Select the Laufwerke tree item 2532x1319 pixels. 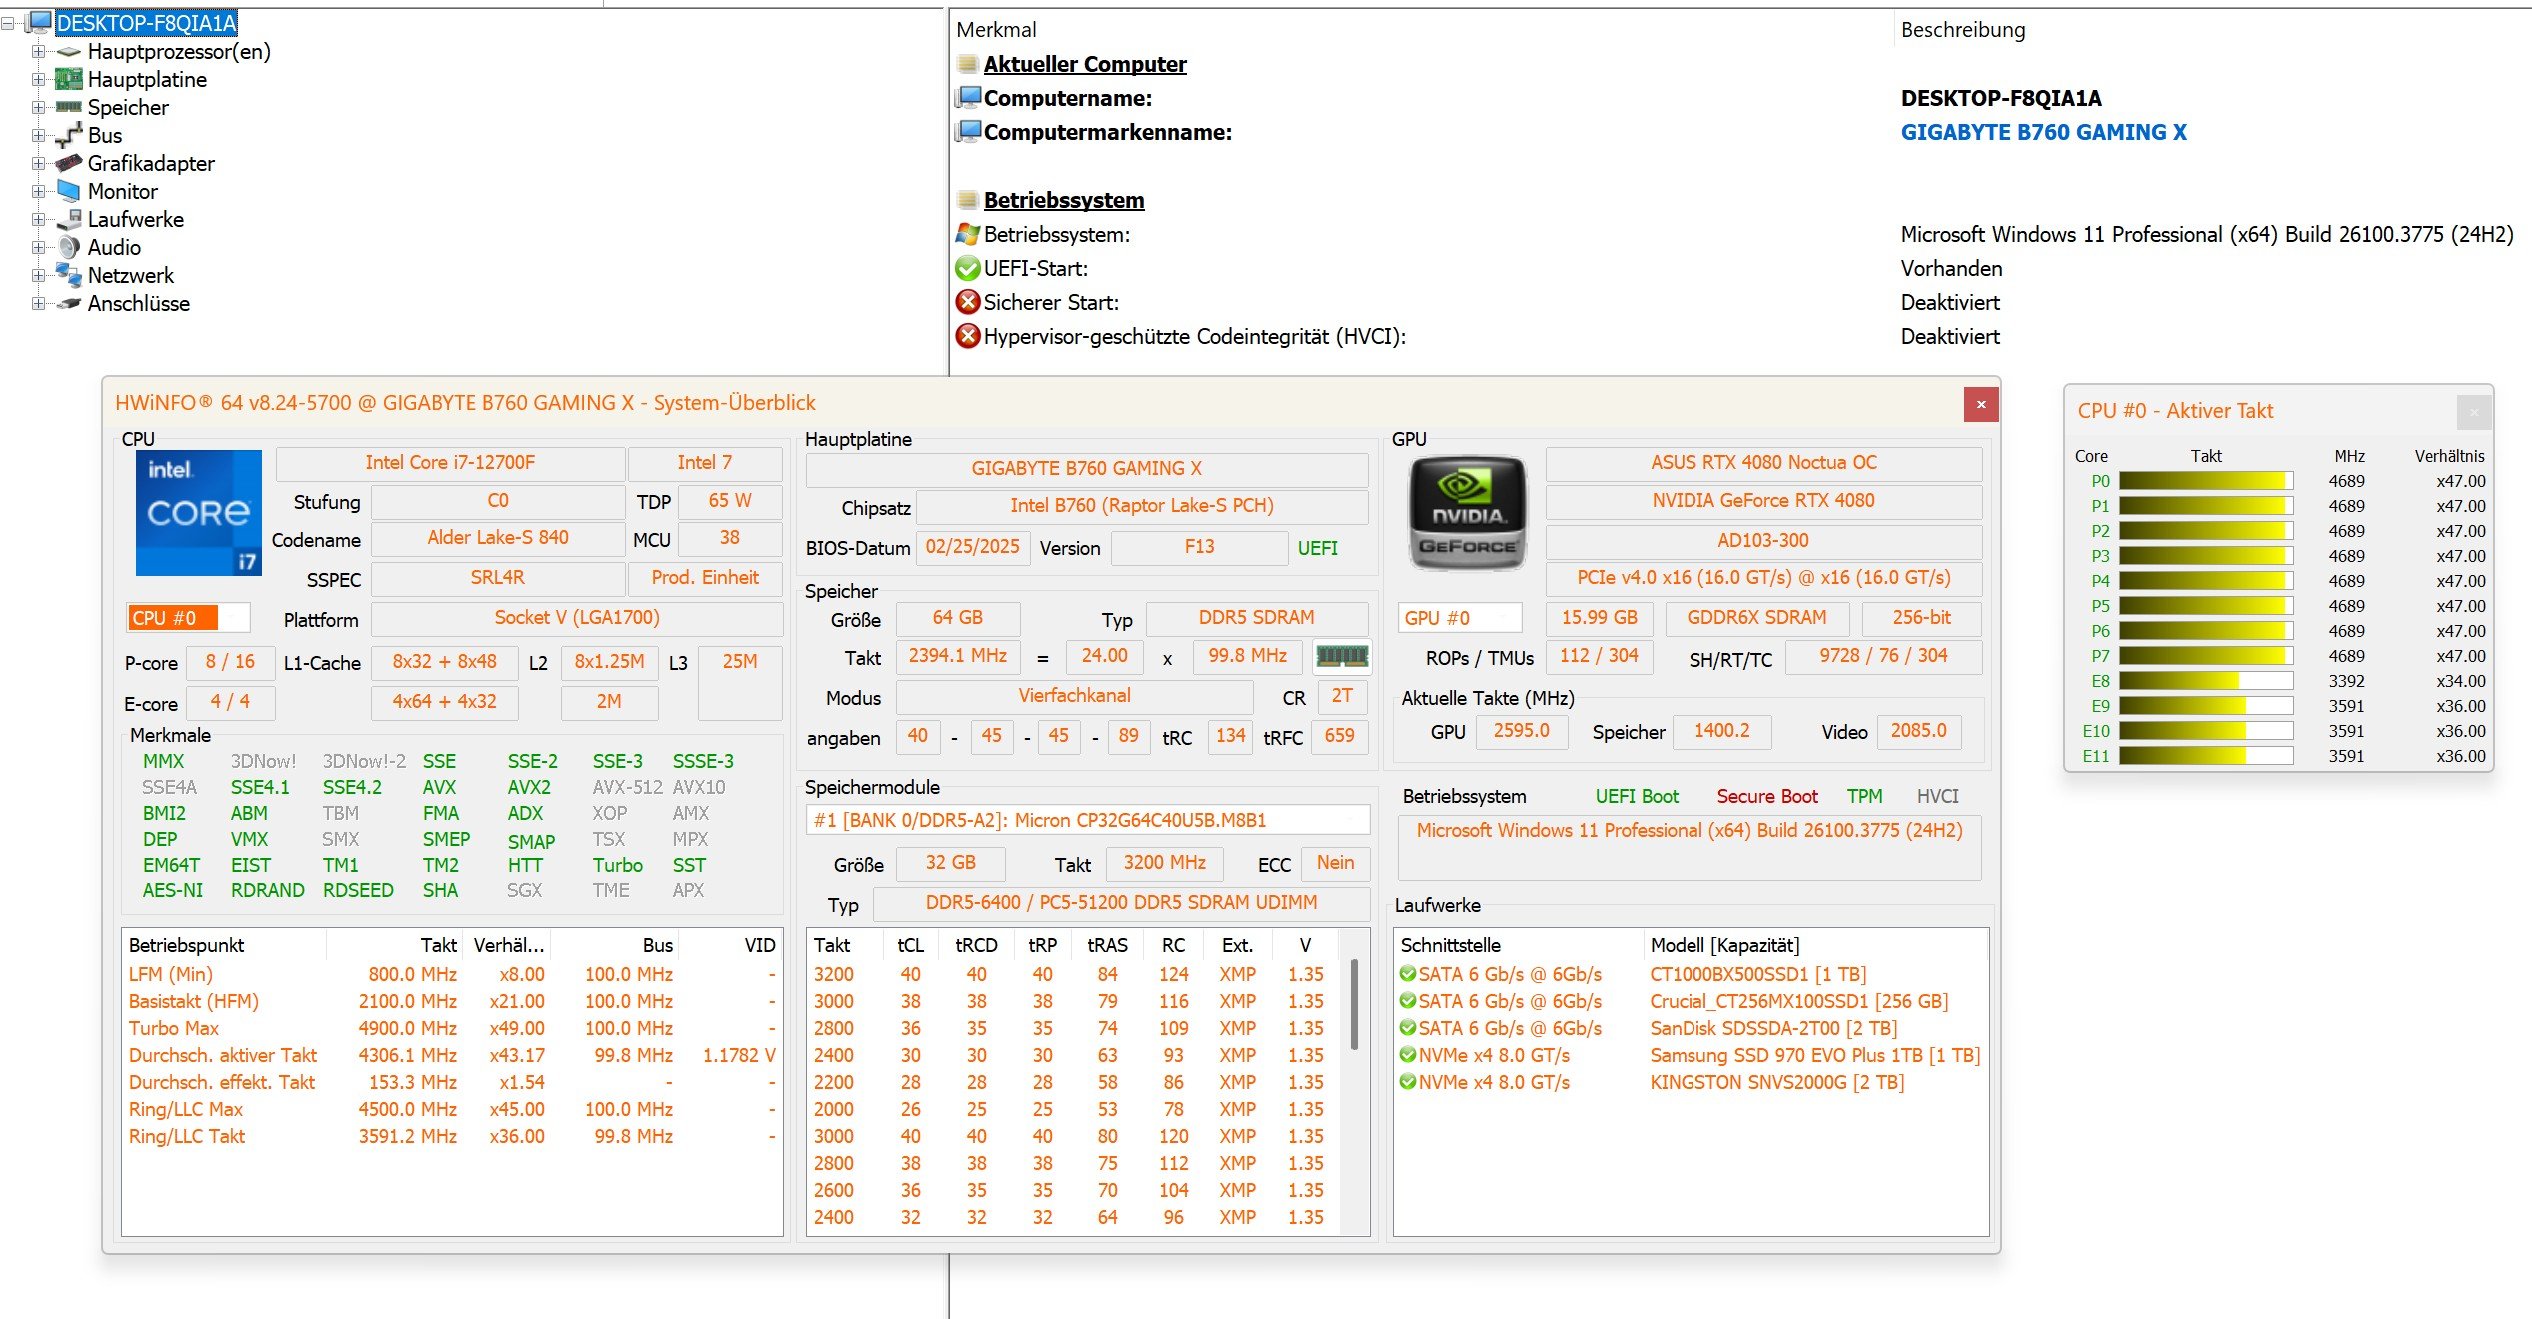pyautogui.click(x=135, y=219)
